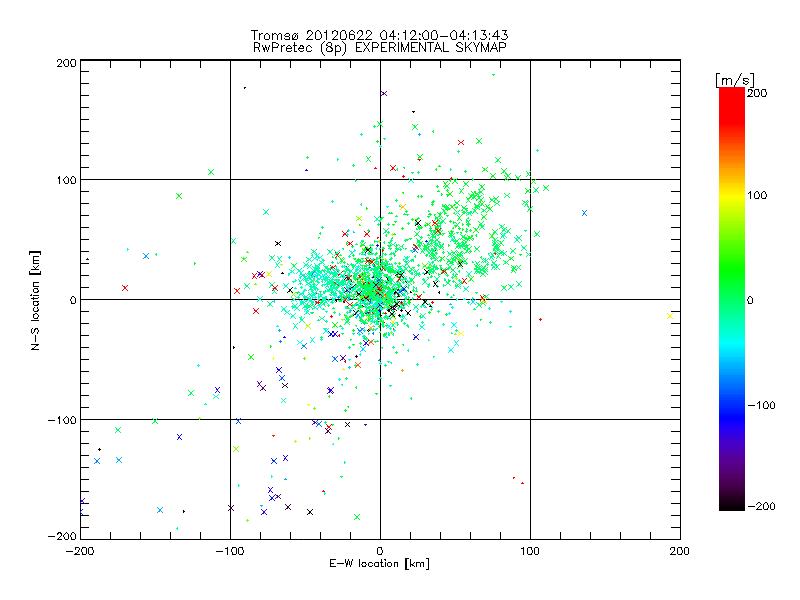
Task: Click the '-200' label on the colorbar
Action: coord(761,506)
